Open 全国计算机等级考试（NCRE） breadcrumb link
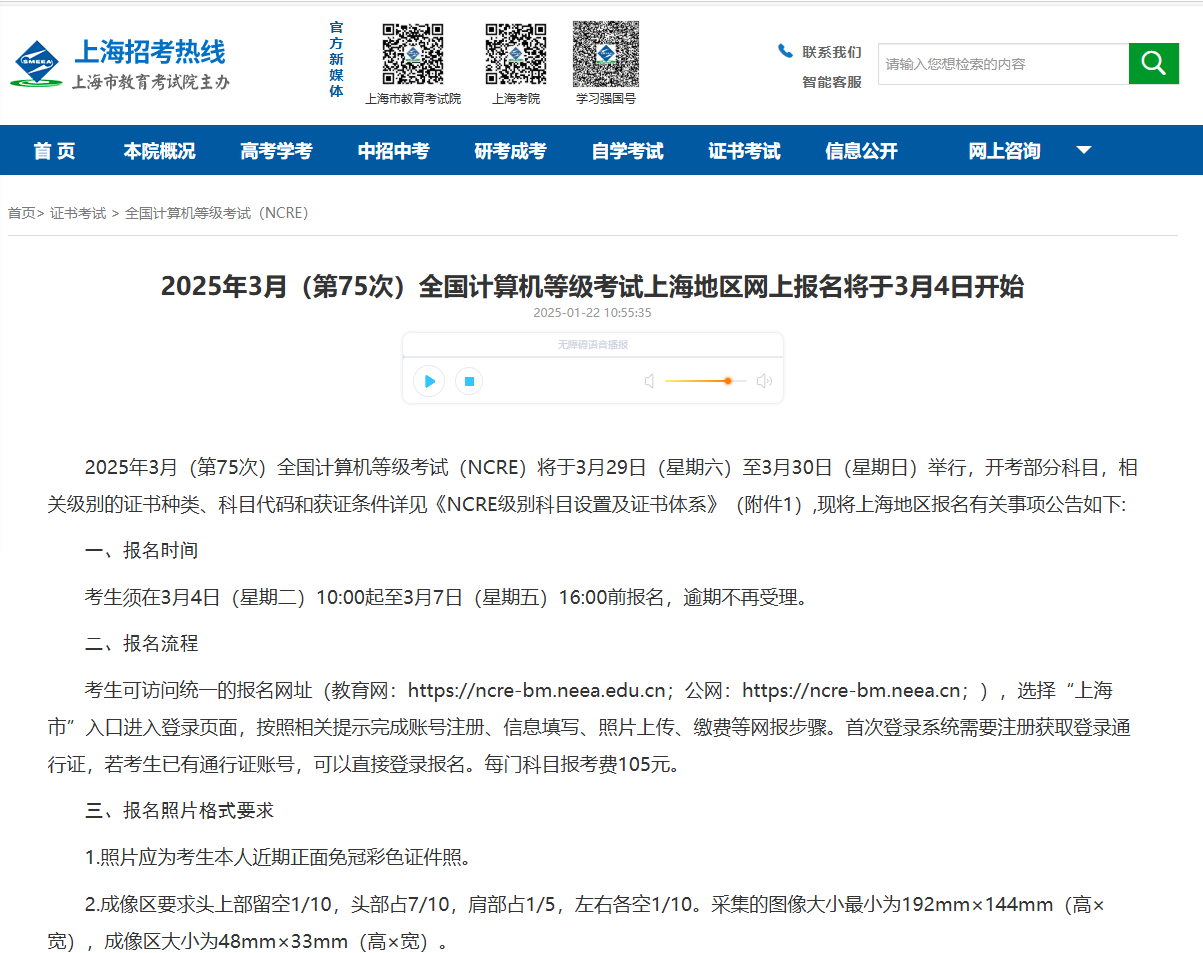This screenshot has height=953, width=1203. [216, 213]
